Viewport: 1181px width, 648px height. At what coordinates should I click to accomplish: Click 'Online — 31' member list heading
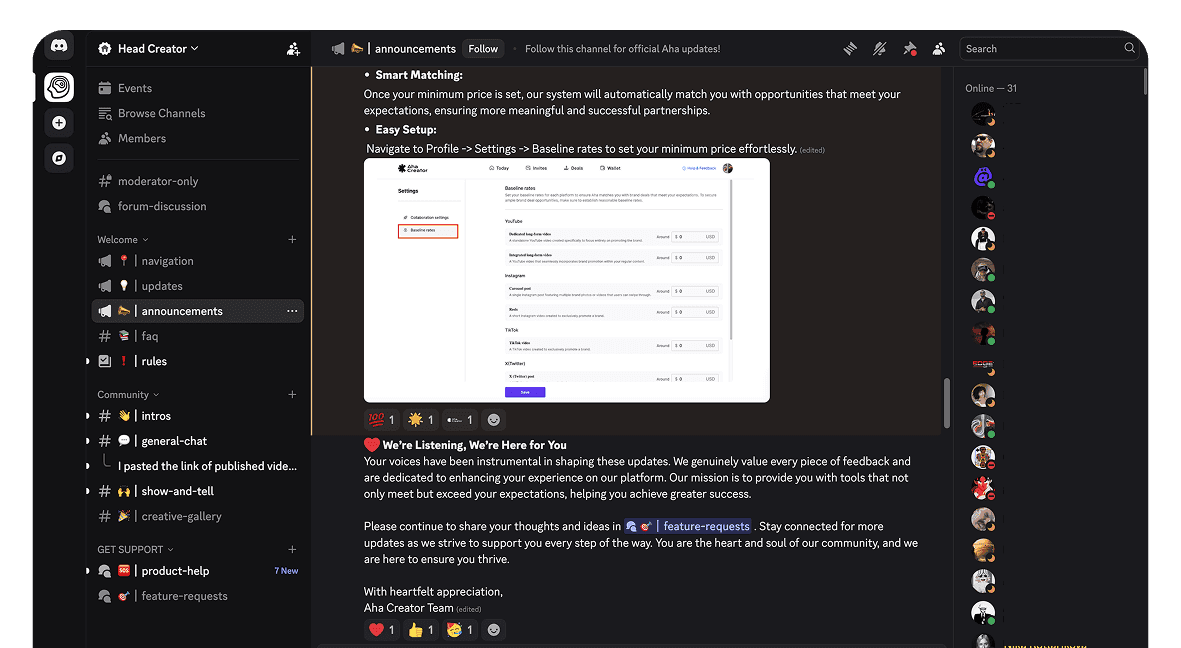[x=990, y=88]
